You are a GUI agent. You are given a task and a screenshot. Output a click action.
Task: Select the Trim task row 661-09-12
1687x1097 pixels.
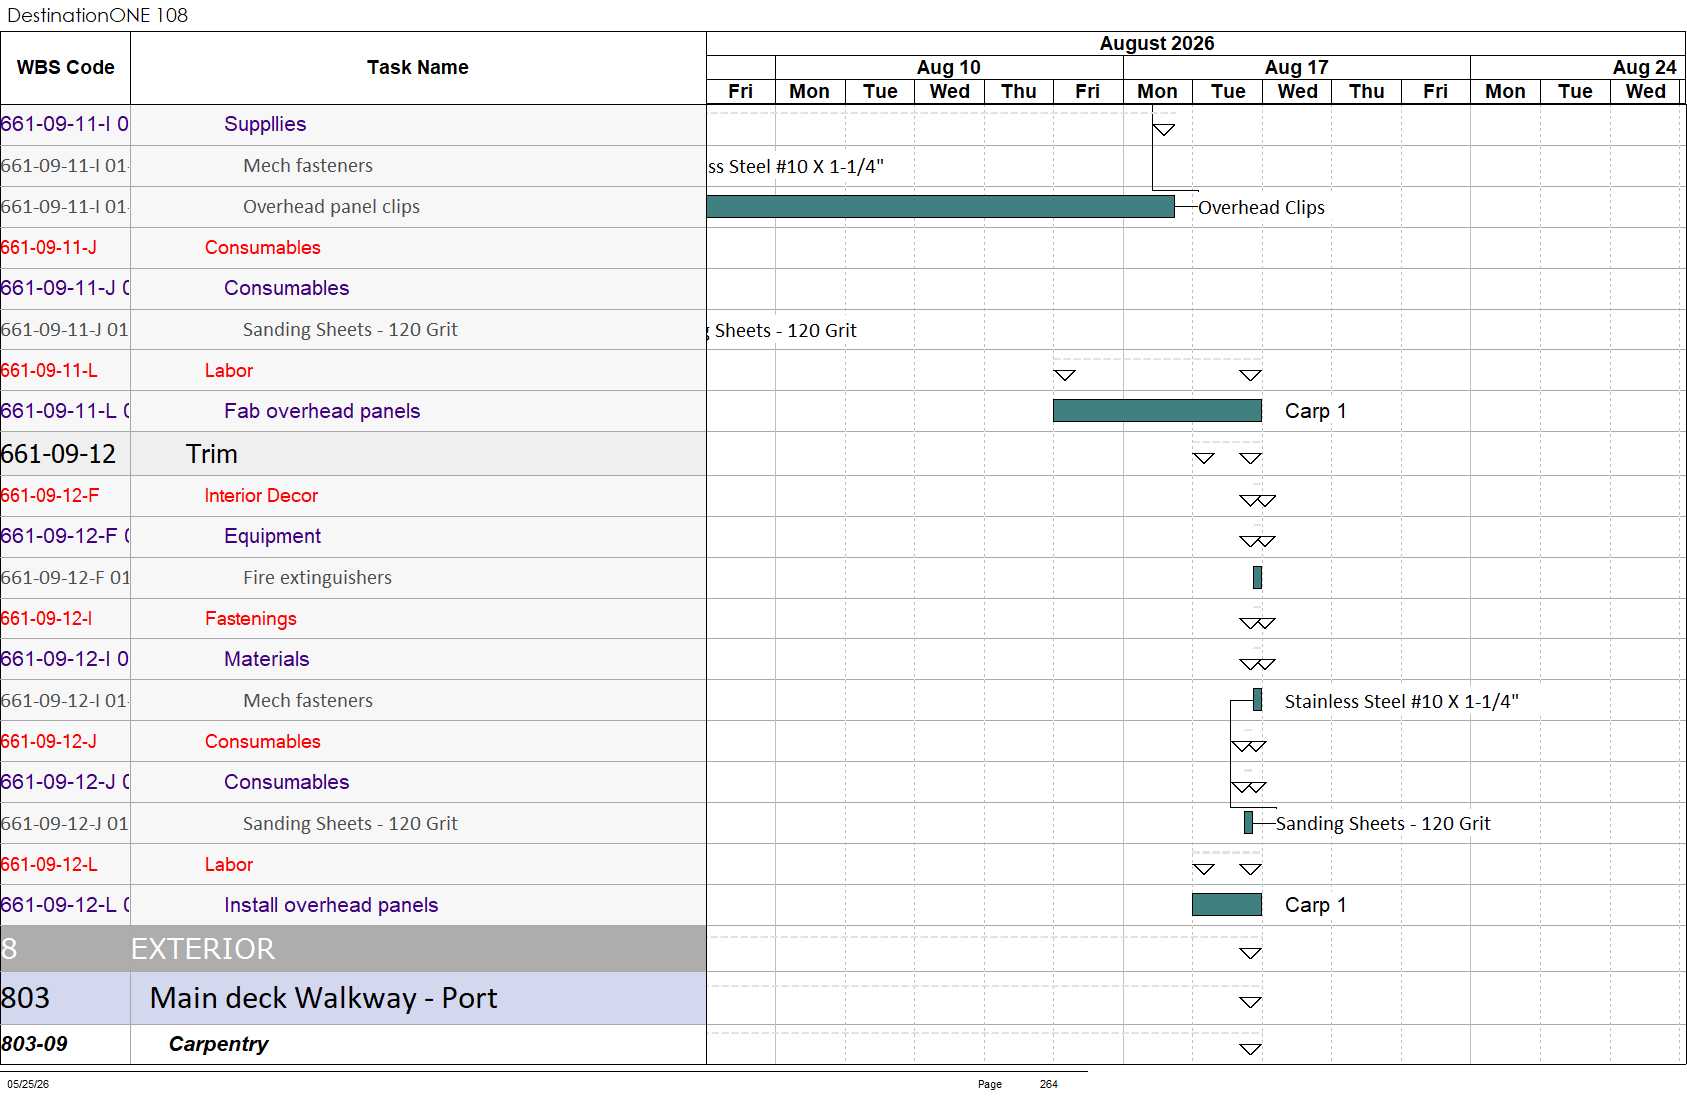[x=353, y=454]
